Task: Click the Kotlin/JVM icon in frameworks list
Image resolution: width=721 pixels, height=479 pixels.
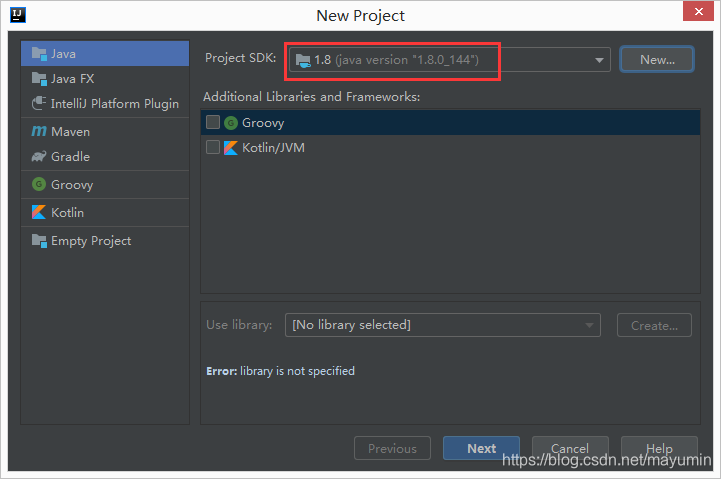Action: pos(231,148)
